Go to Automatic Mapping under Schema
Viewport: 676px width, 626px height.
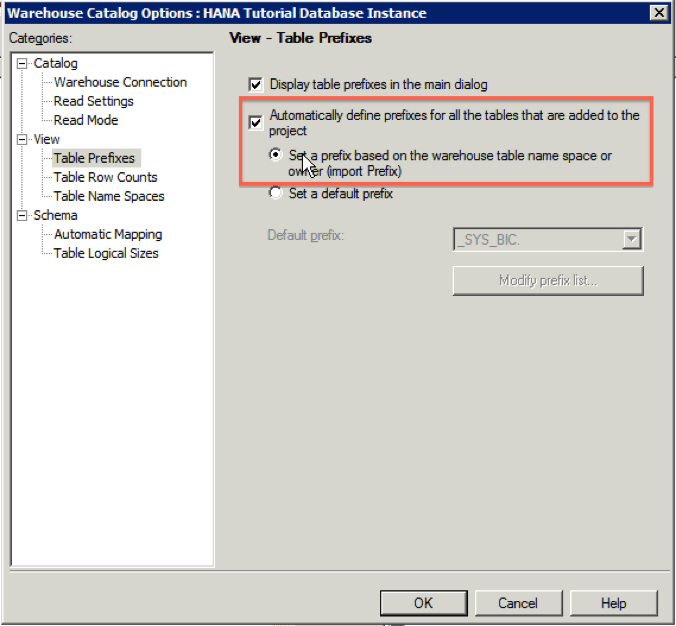coord(108,234)
